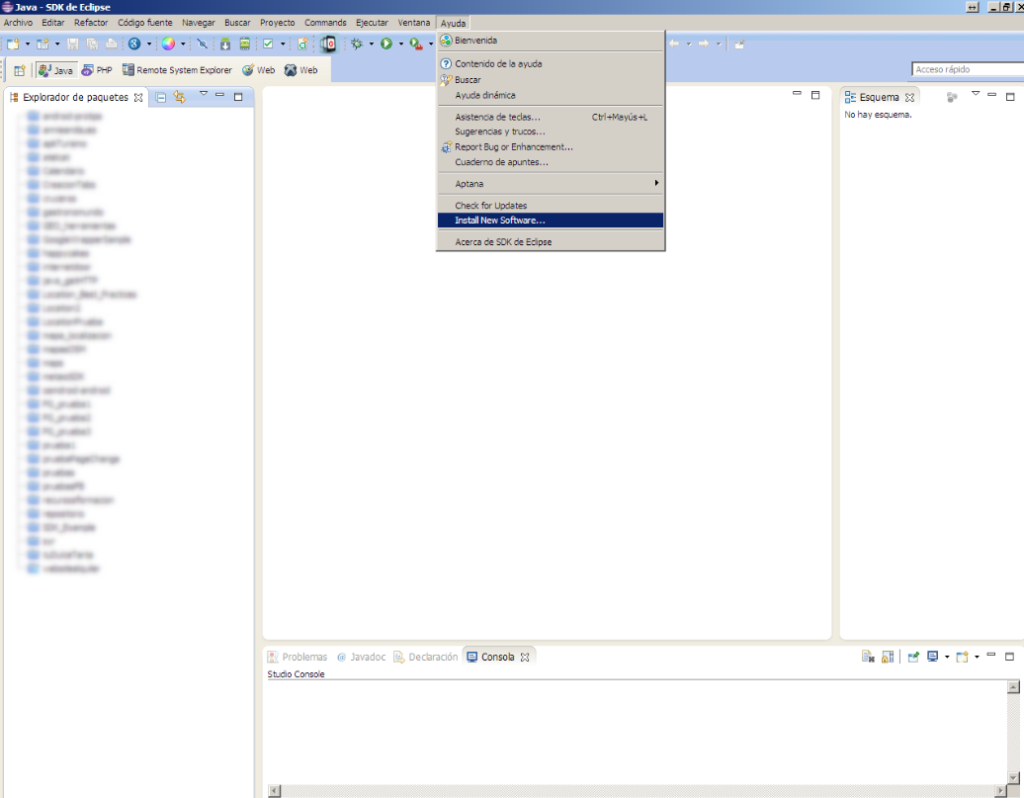
Task: Open dropdown next to color wheel icon
Action: point(183,44)
